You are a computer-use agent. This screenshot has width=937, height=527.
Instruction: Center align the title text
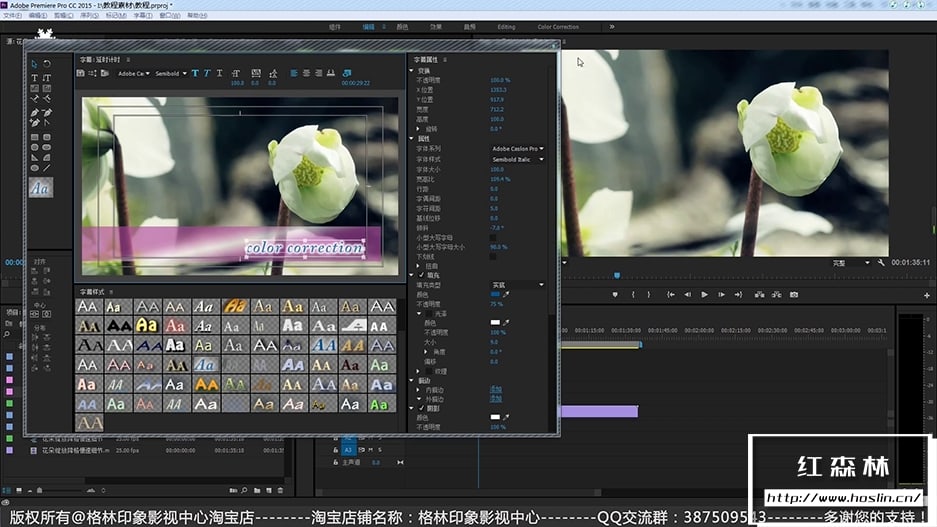pyautogui.click(x=306, y=73)
